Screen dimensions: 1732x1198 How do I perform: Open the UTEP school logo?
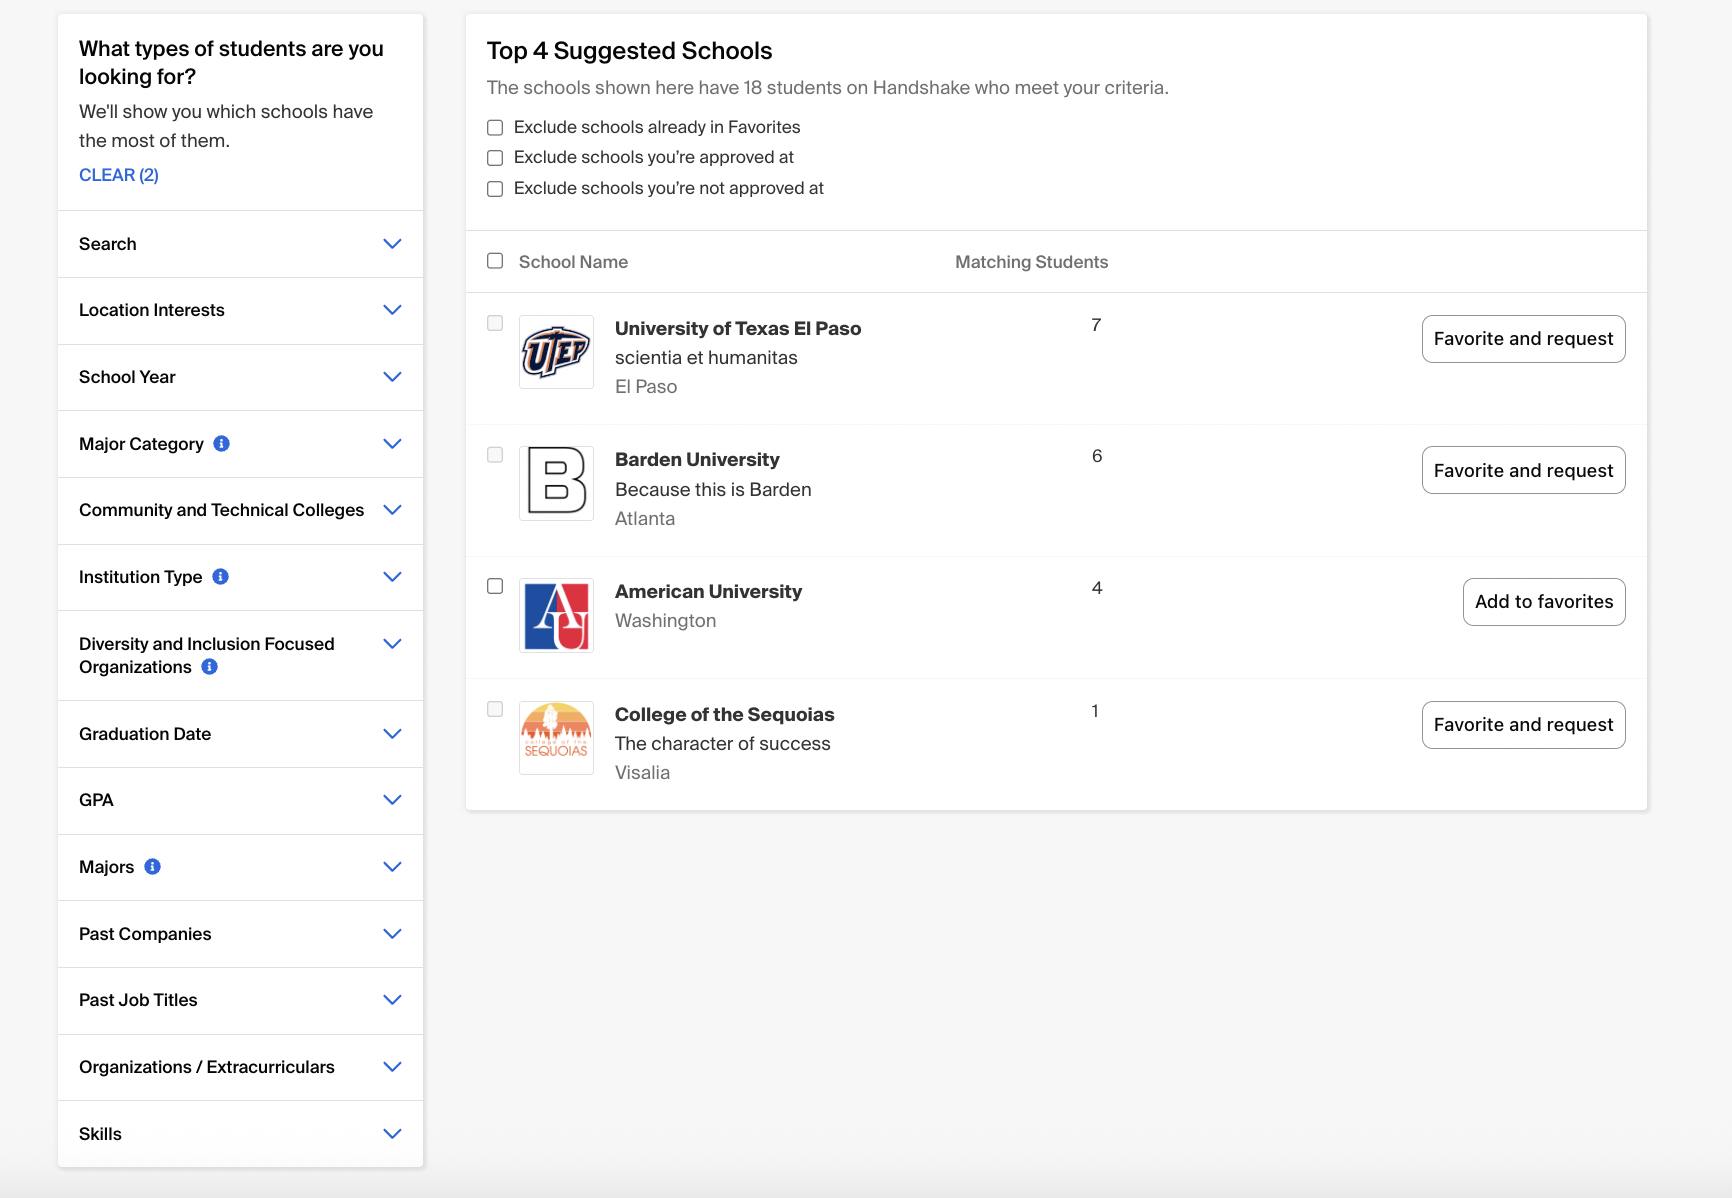pos(556,352)
